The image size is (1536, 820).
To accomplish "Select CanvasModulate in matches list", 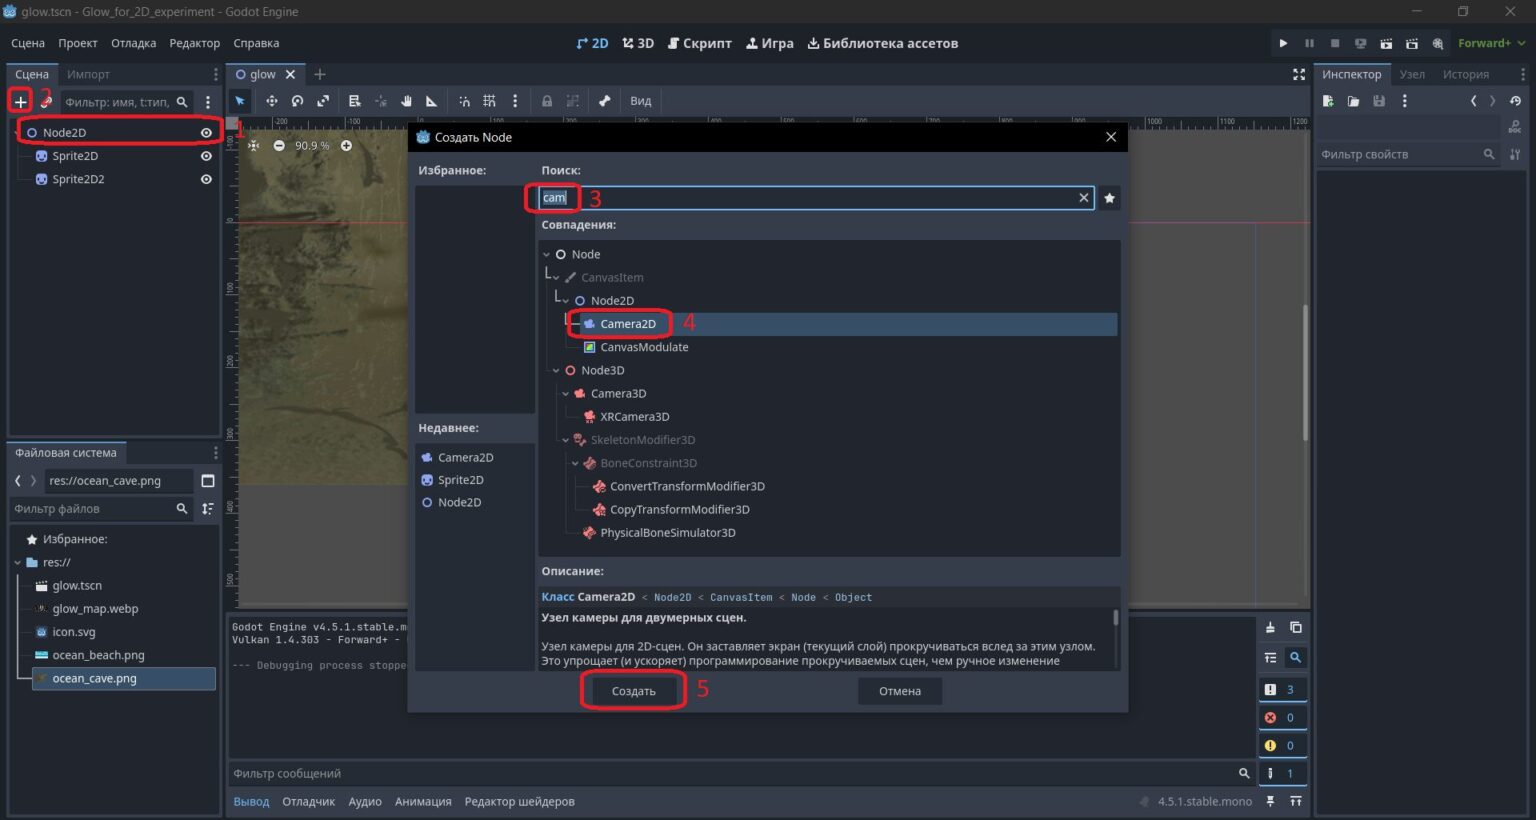I will (x=644, y=347).
